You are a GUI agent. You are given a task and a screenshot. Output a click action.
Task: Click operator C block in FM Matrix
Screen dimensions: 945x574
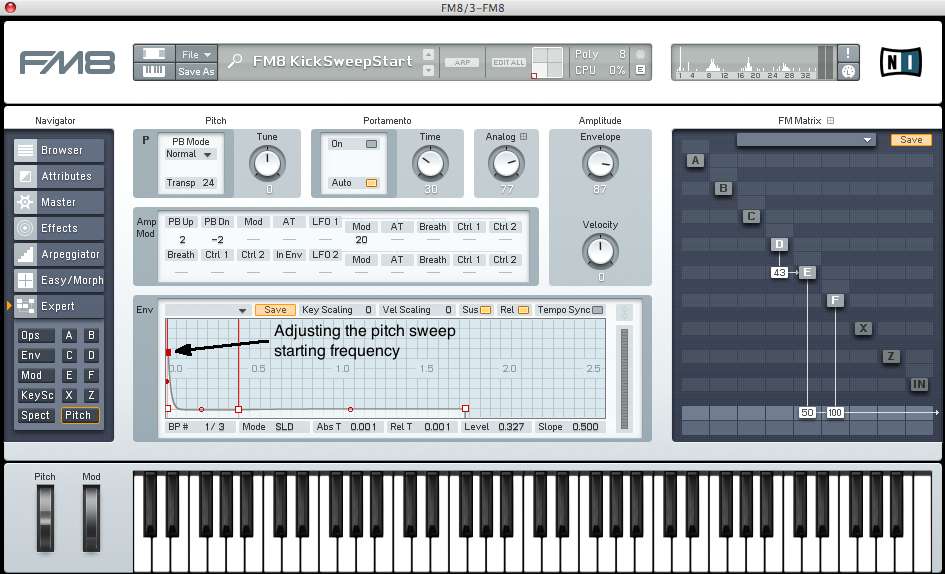[x=751, y=216]
